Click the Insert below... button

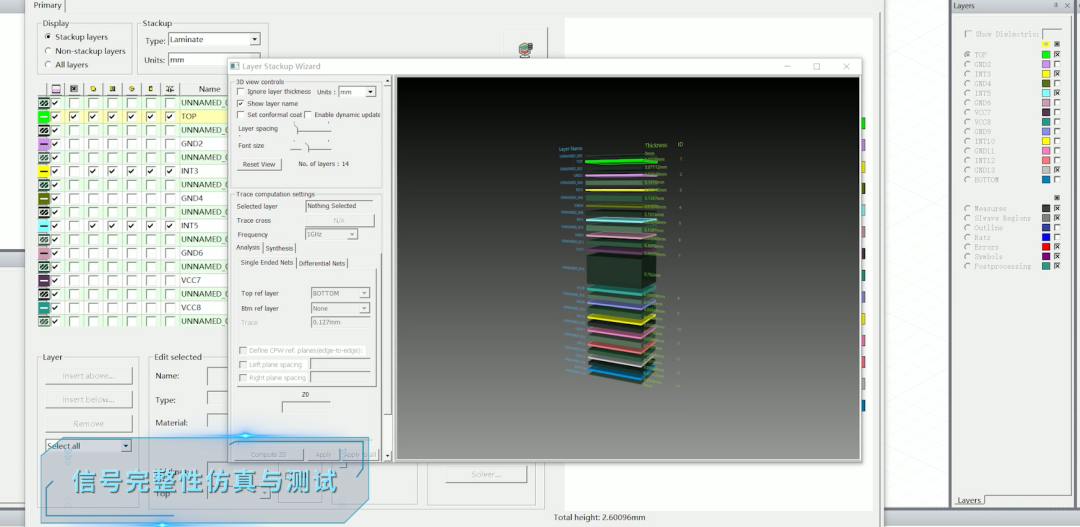pyautogui.click(x=88, y=400)
